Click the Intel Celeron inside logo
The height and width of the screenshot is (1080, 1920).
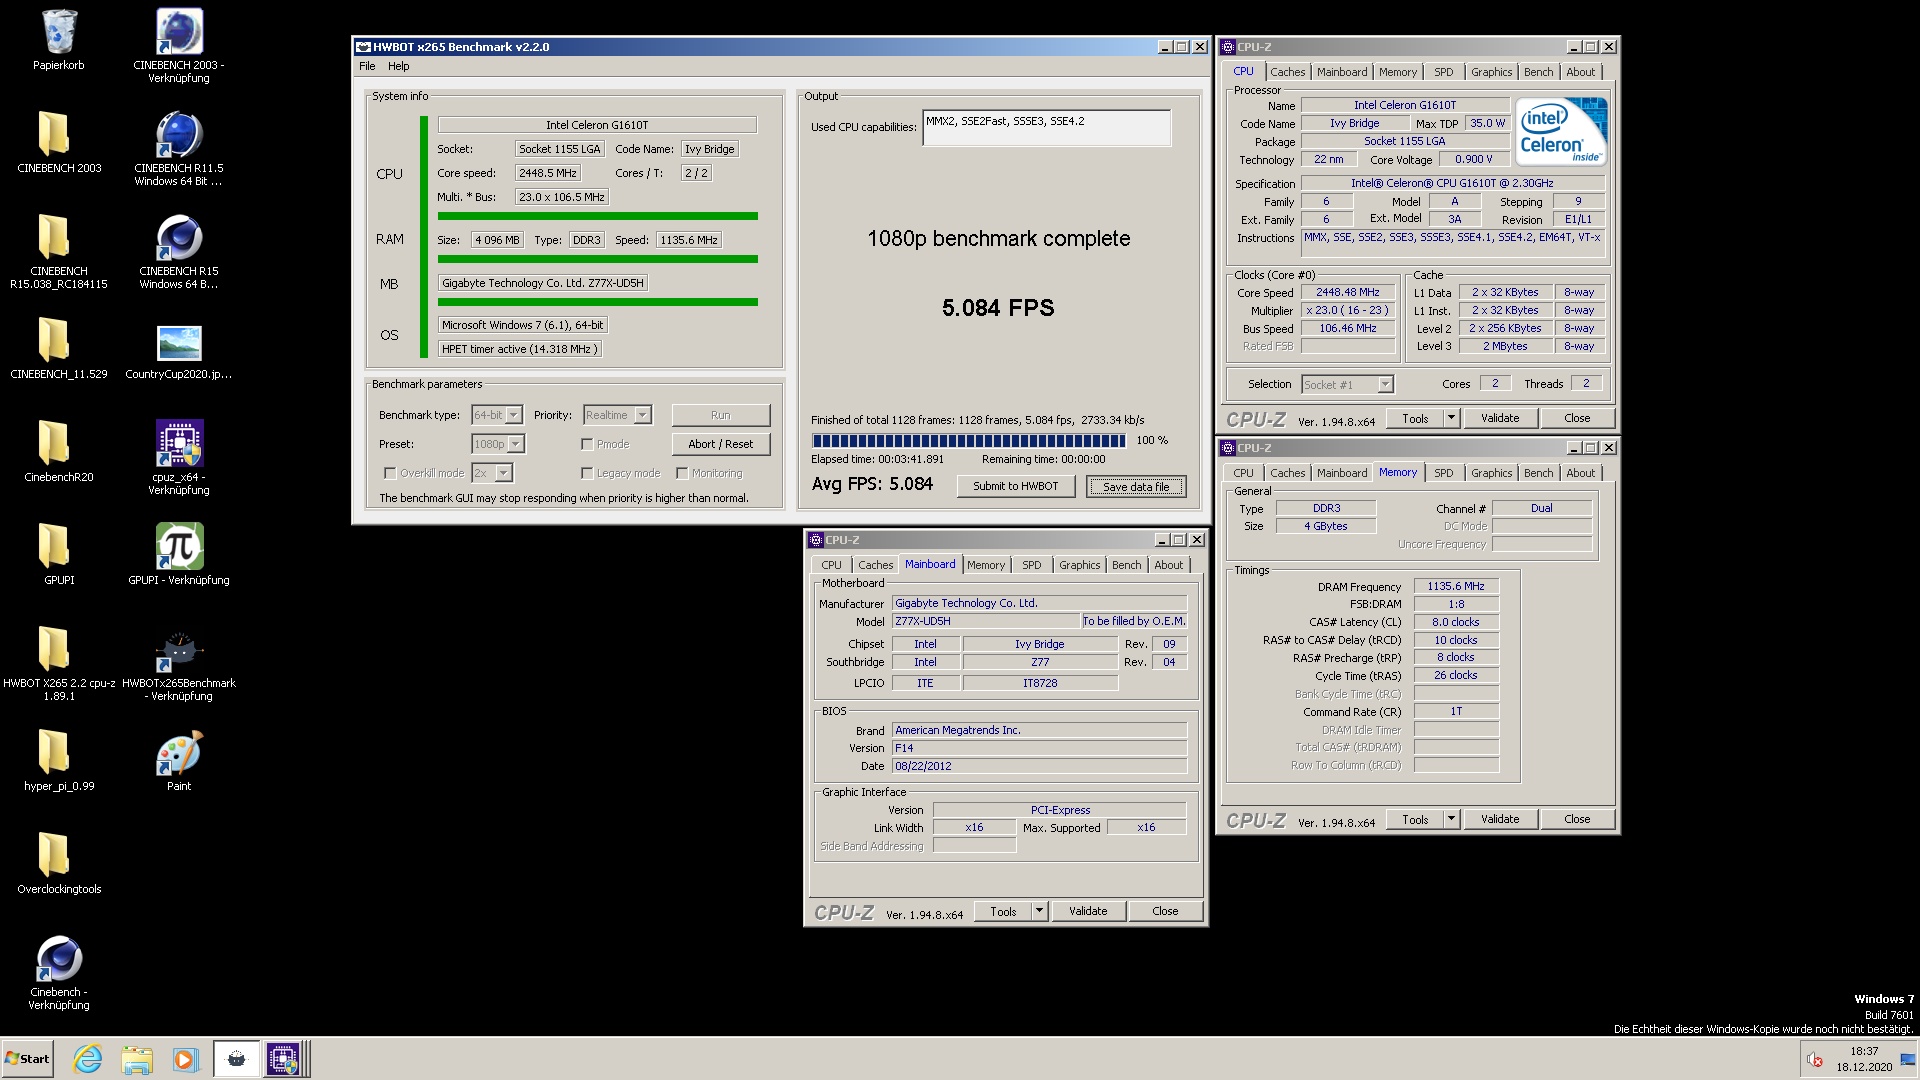pyautogui.click(x=1560, y=131)
